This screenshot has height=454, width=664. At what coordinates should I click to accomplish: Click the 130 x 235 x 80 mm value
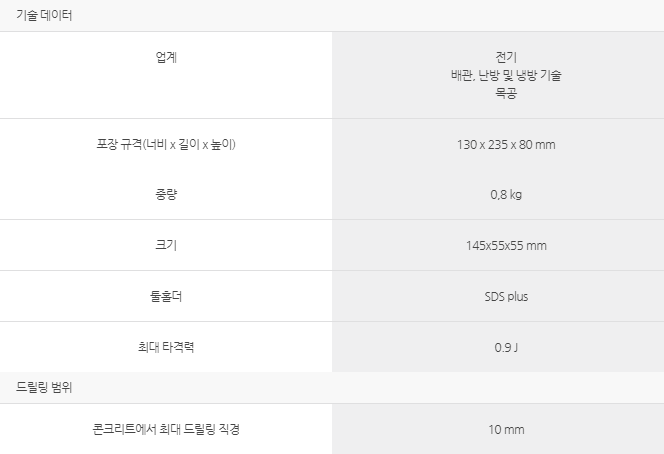[x=506, y=145]
